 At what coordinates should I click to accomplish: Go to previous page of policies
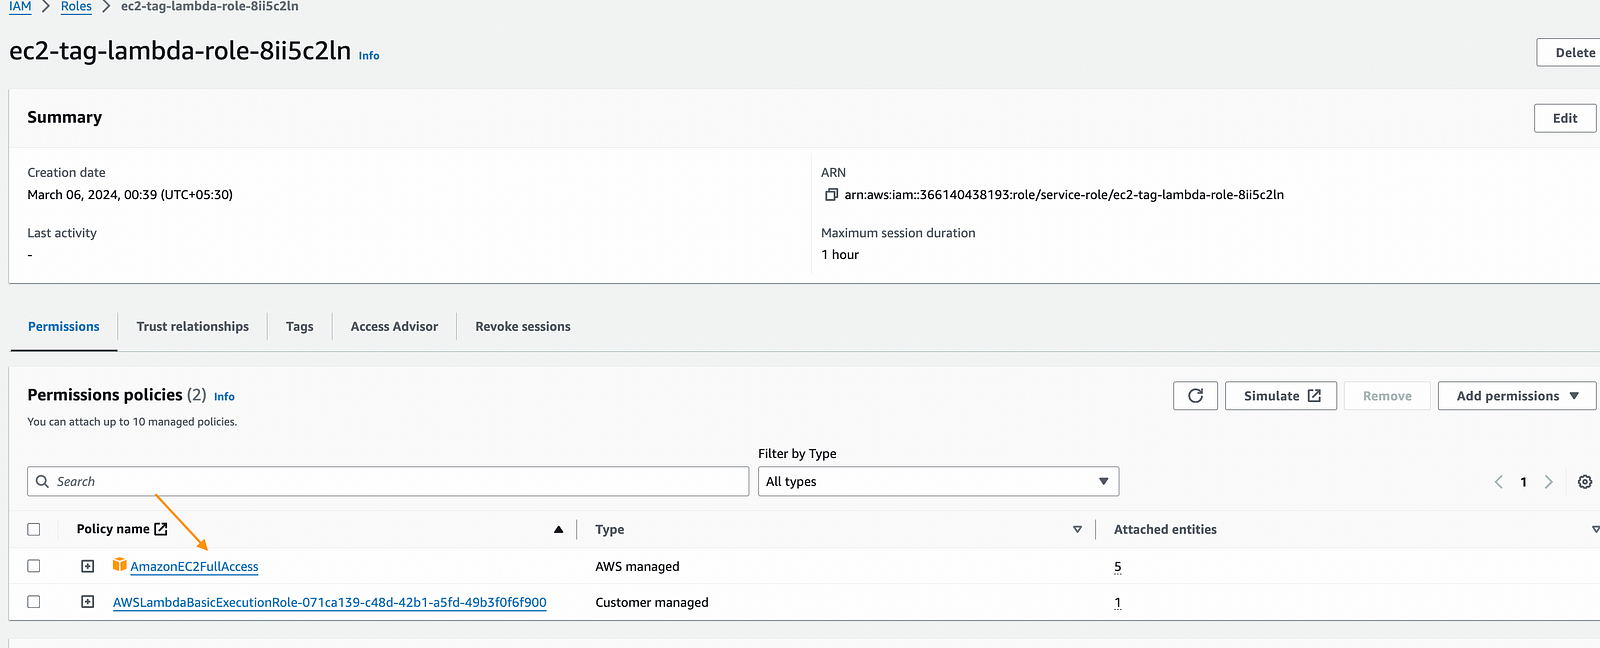coord(1498,482)
